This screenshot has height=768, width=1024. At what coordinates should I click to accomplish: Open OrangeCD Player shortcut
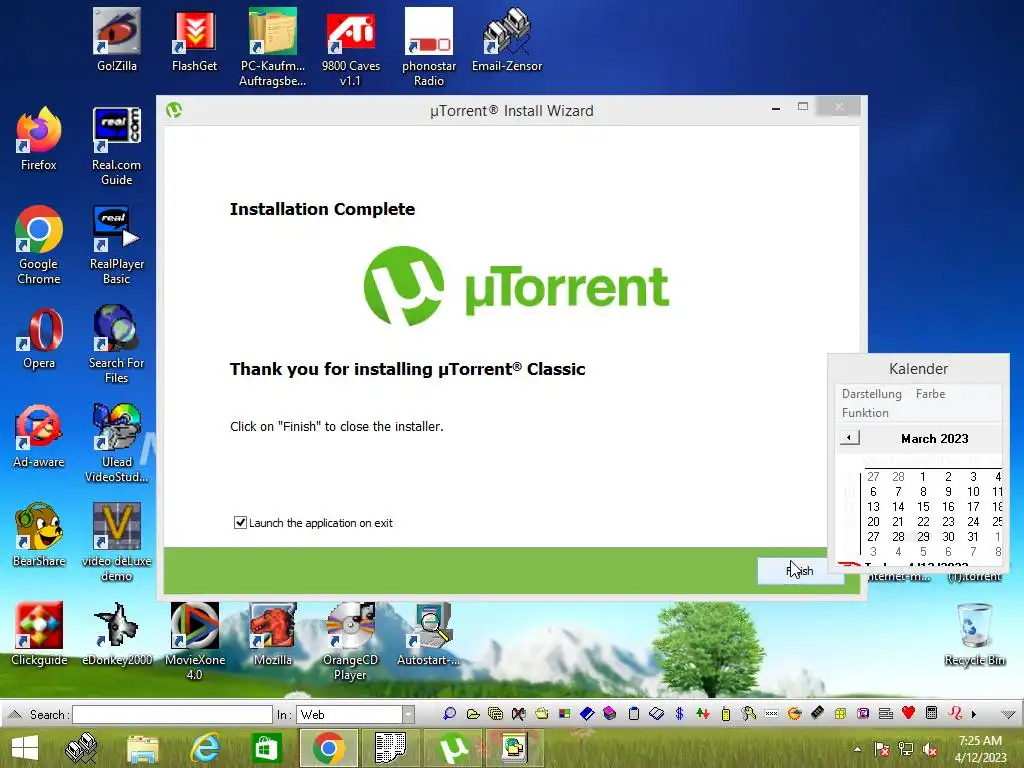[351, 641]
